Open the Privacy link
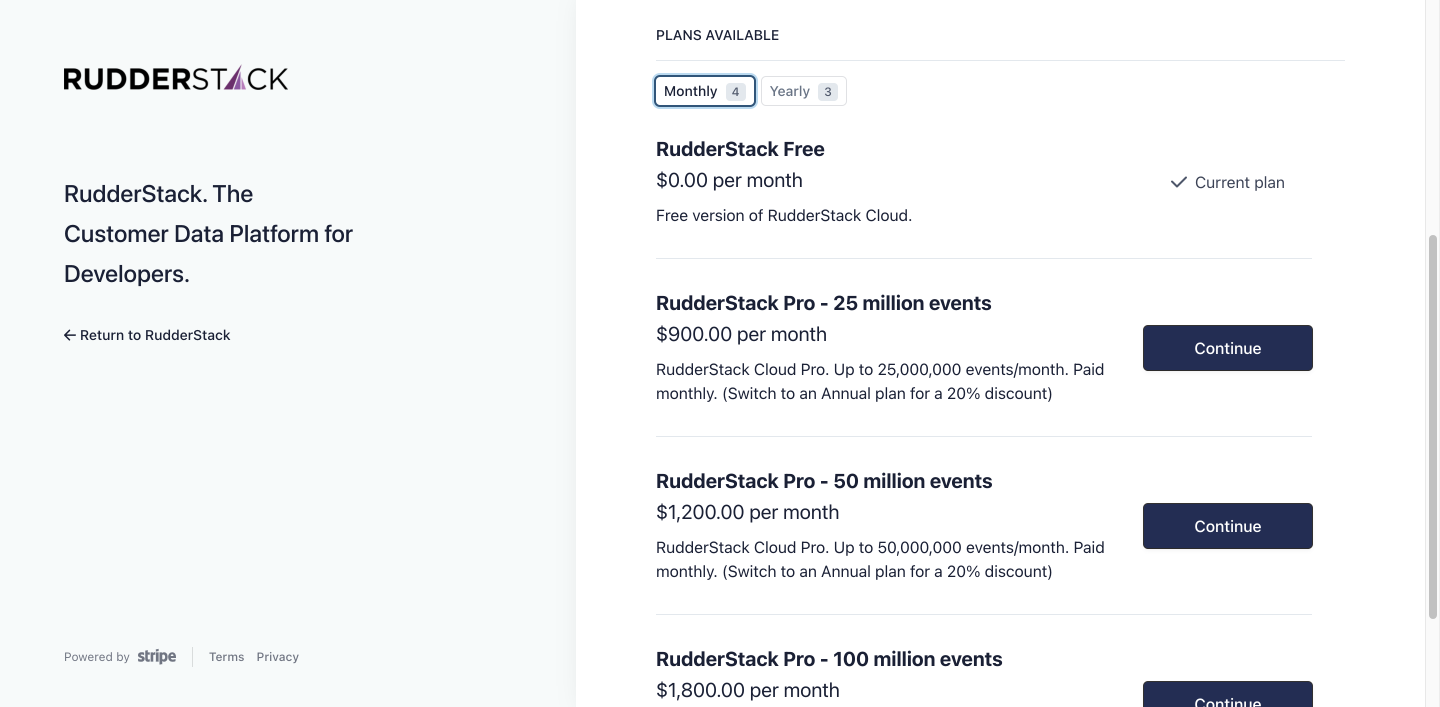1440x707 pixels. [x=277, y=657]
